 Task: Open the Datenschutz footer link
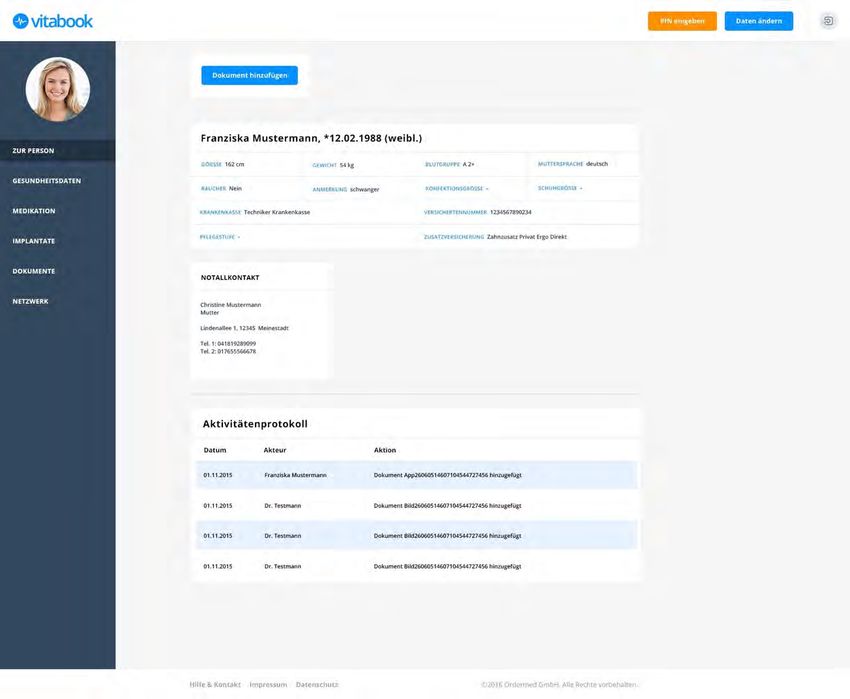(317, 685)
